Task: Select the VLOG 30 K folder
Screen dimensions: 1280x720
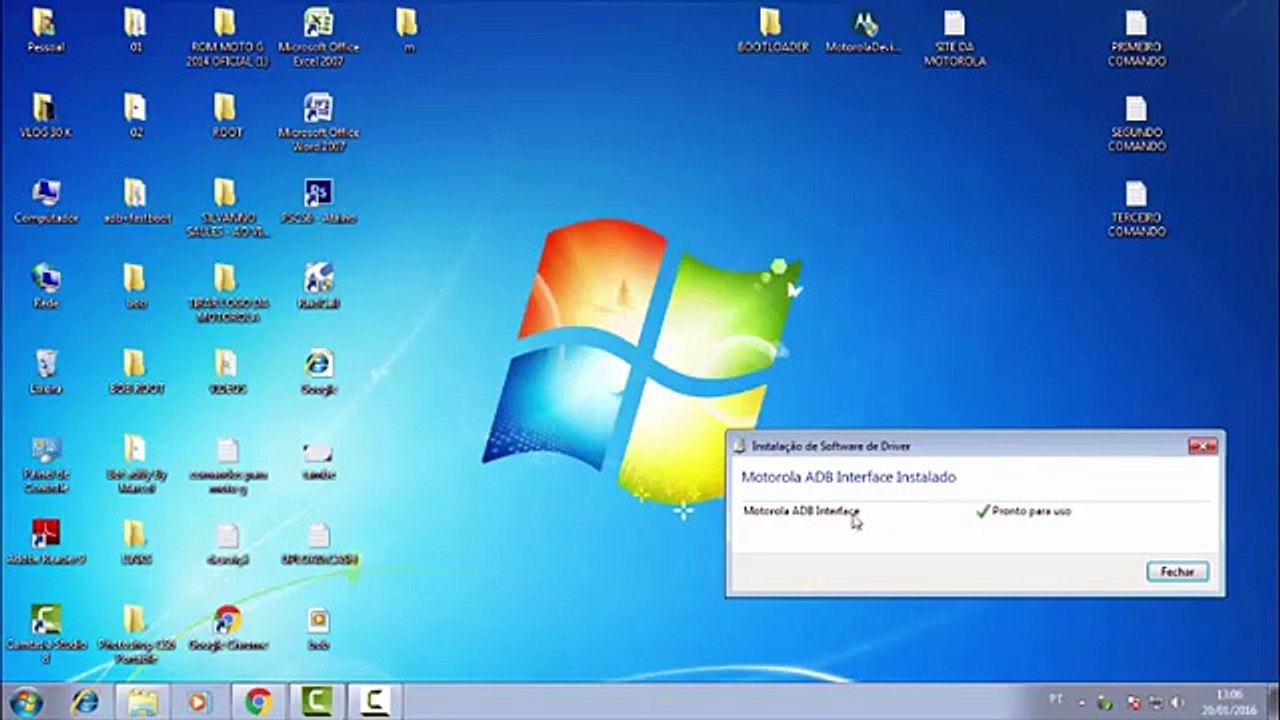Action: 46,116
